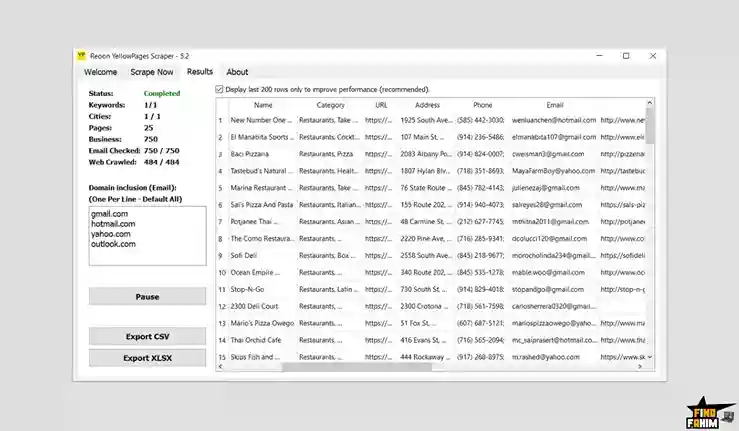Sort by the Category column header
739x431 pixels.
330,105
